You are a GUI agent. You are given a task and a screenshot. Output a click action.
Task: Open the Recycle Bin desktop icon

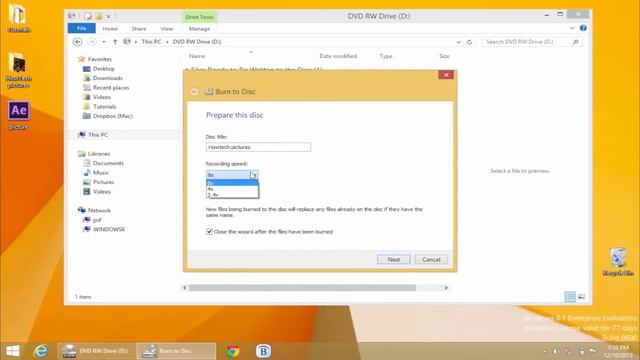[x=618, y=262]
